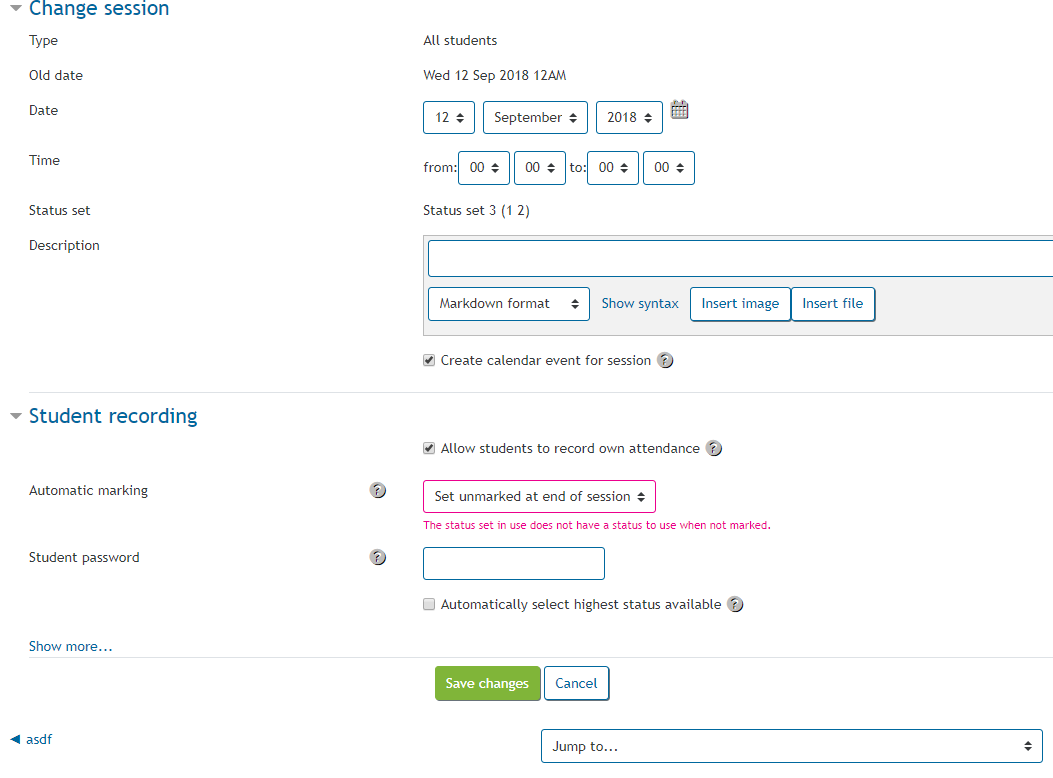Viewport: 1053px width, 778px height.
Task: Open the Automatic marking help icon
Action: pyautogui.click(x=378, y=491)
